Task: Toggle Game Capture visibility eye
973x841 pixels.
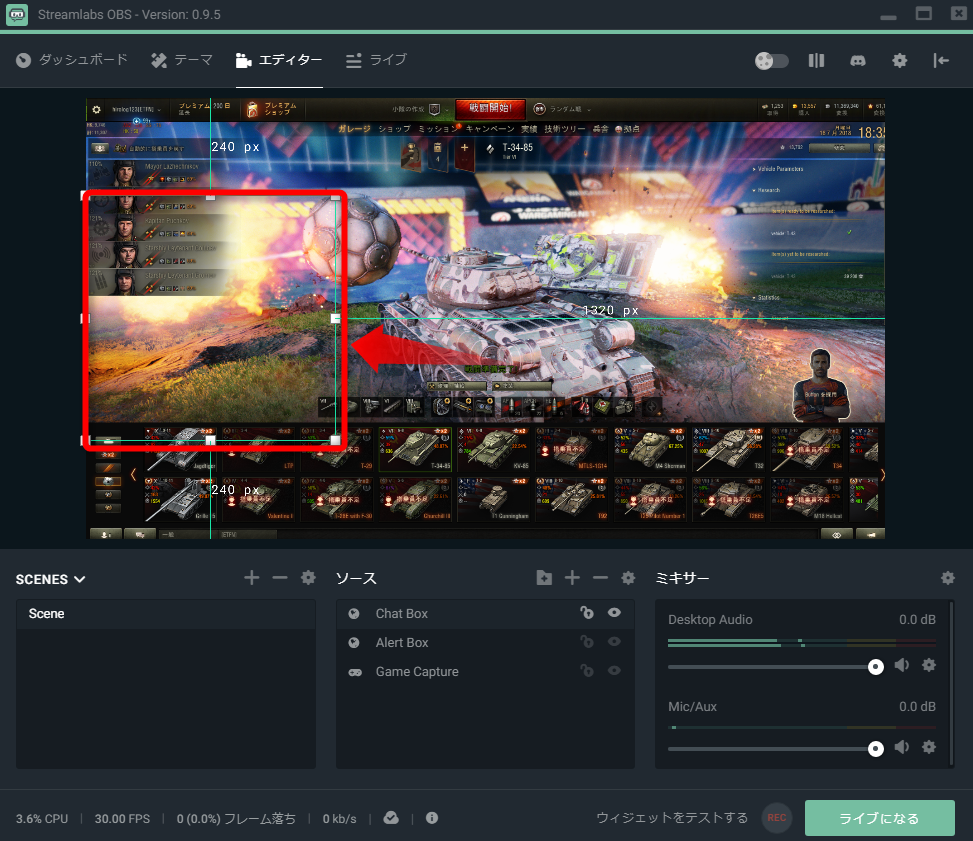Action: (x=614, y=671)
